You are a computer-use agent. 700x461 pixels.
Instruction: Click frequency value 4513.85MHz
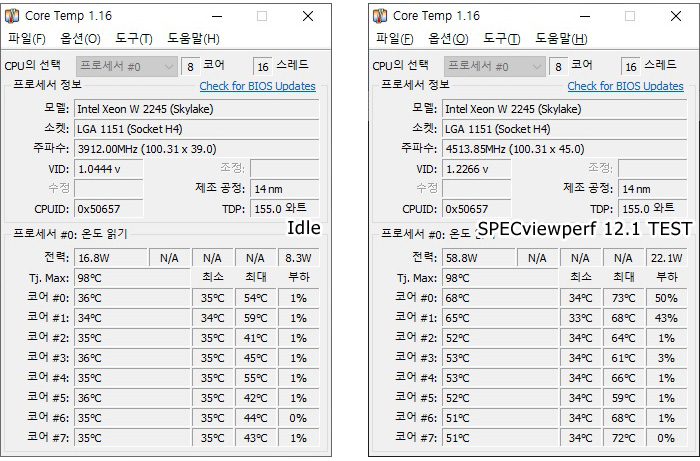564,149
